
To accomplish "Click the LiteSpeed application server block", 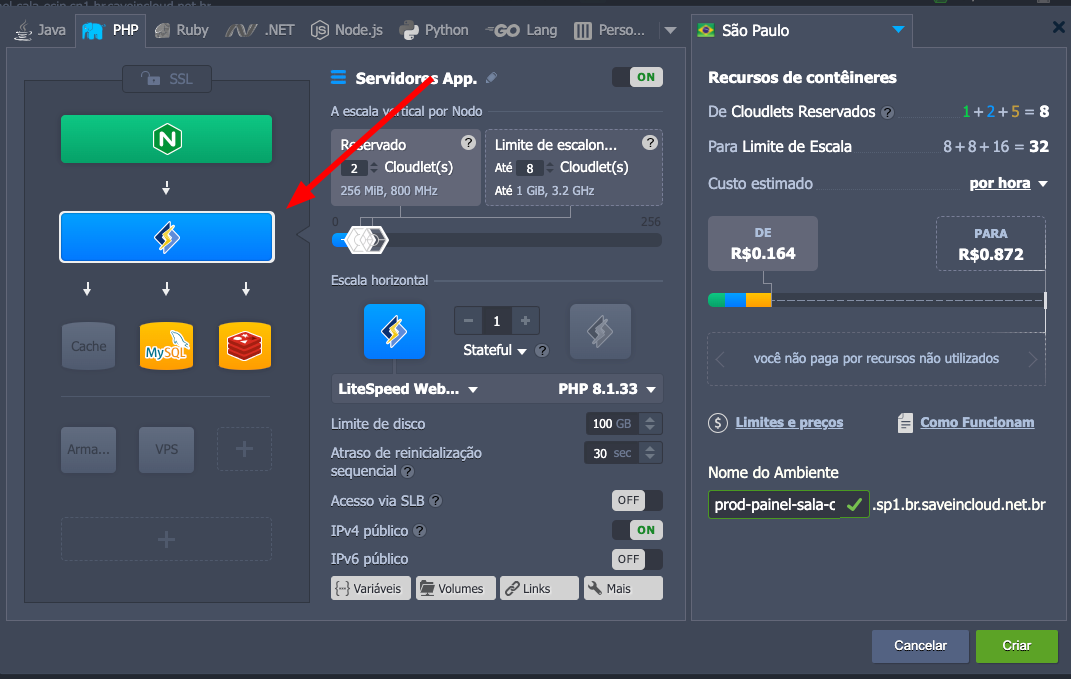I will point(166,237).
